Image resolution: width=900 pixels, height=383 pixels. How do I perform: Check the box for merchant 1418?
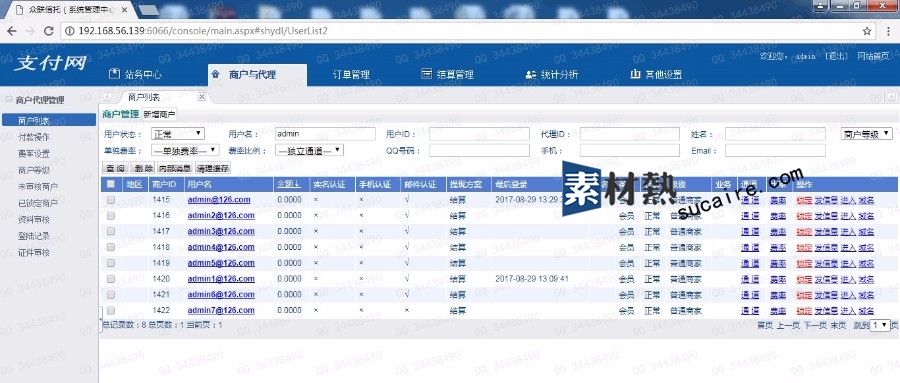tap(111, 247)
